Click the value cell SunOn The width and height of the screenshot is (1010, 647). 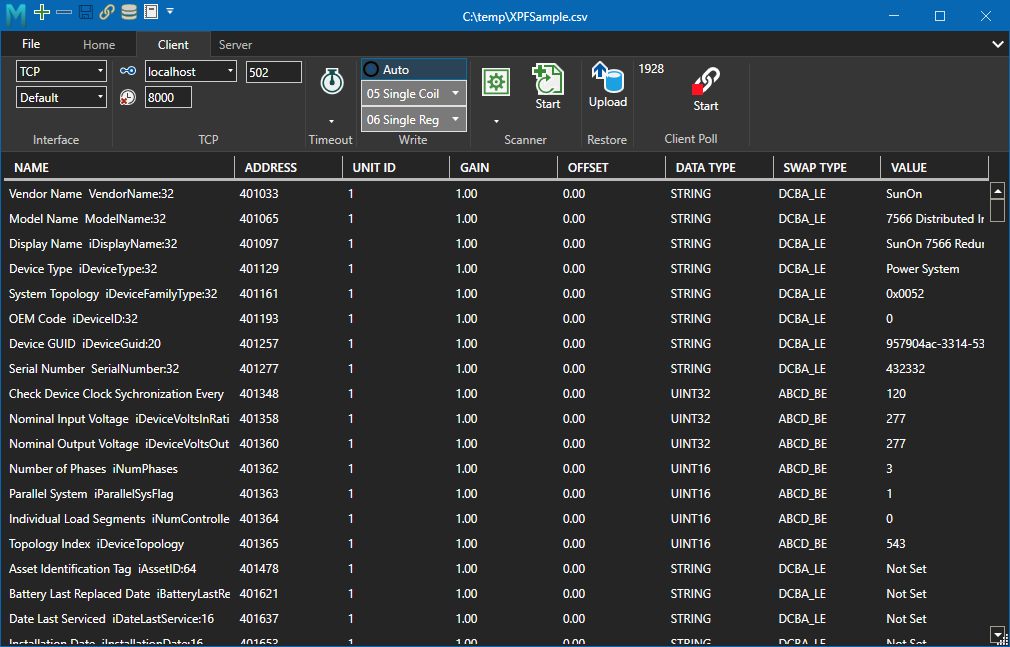pyautogui.click(x=904, y=194)
